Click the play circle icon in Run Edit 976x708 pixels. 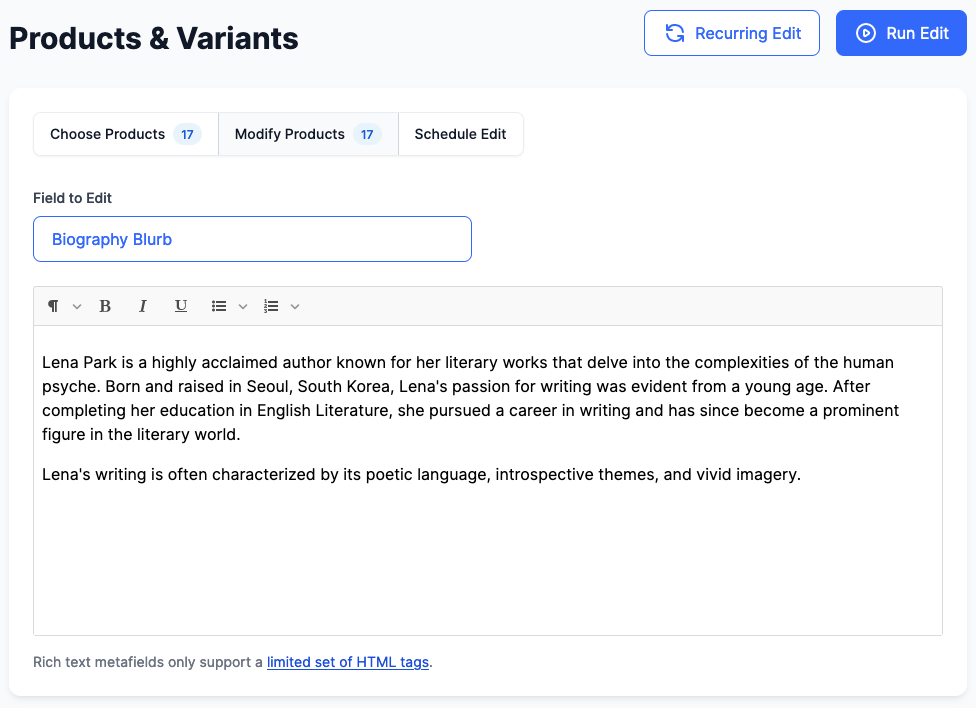click(x=866, y=33)
